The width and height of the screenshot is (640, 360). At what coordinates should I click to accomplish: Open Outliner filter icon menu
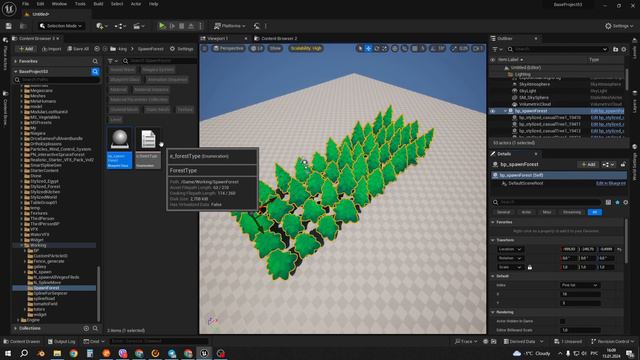point(496,49)
